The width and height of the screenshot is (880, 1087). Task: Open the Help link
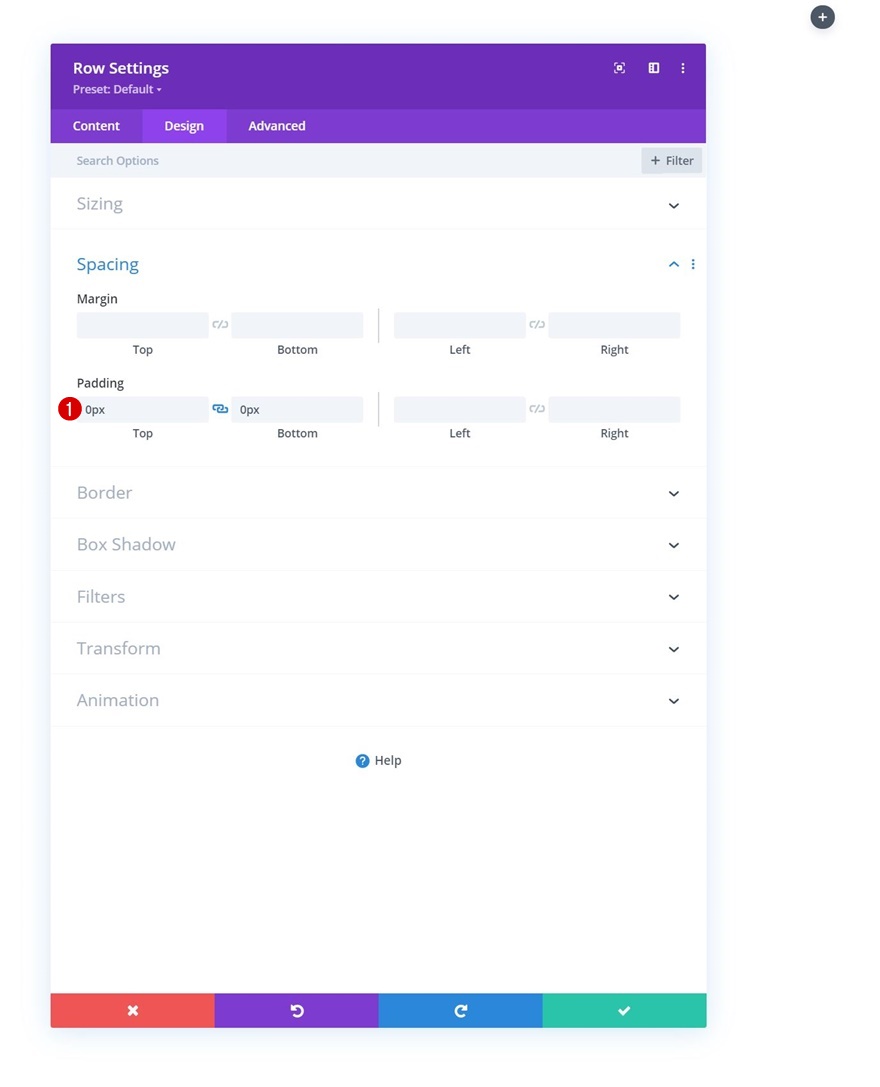pos(379,760)
